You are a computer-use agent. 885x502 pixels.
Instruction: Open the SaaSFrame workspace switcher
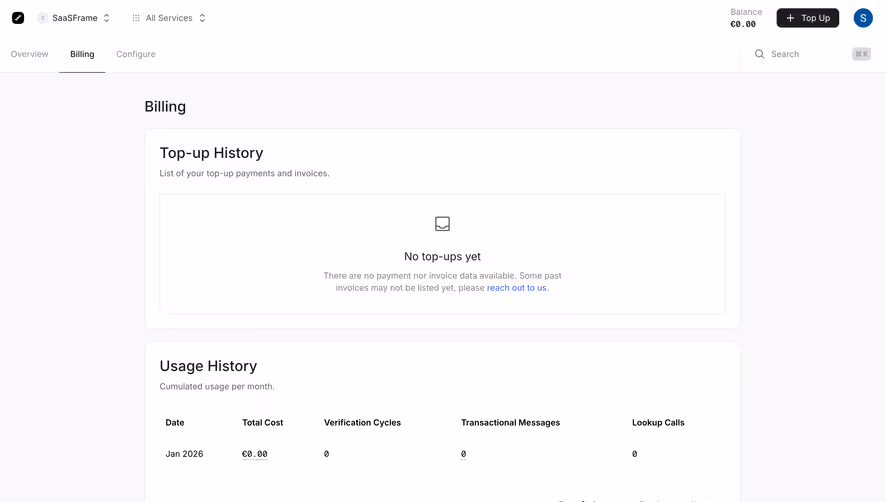73,18
